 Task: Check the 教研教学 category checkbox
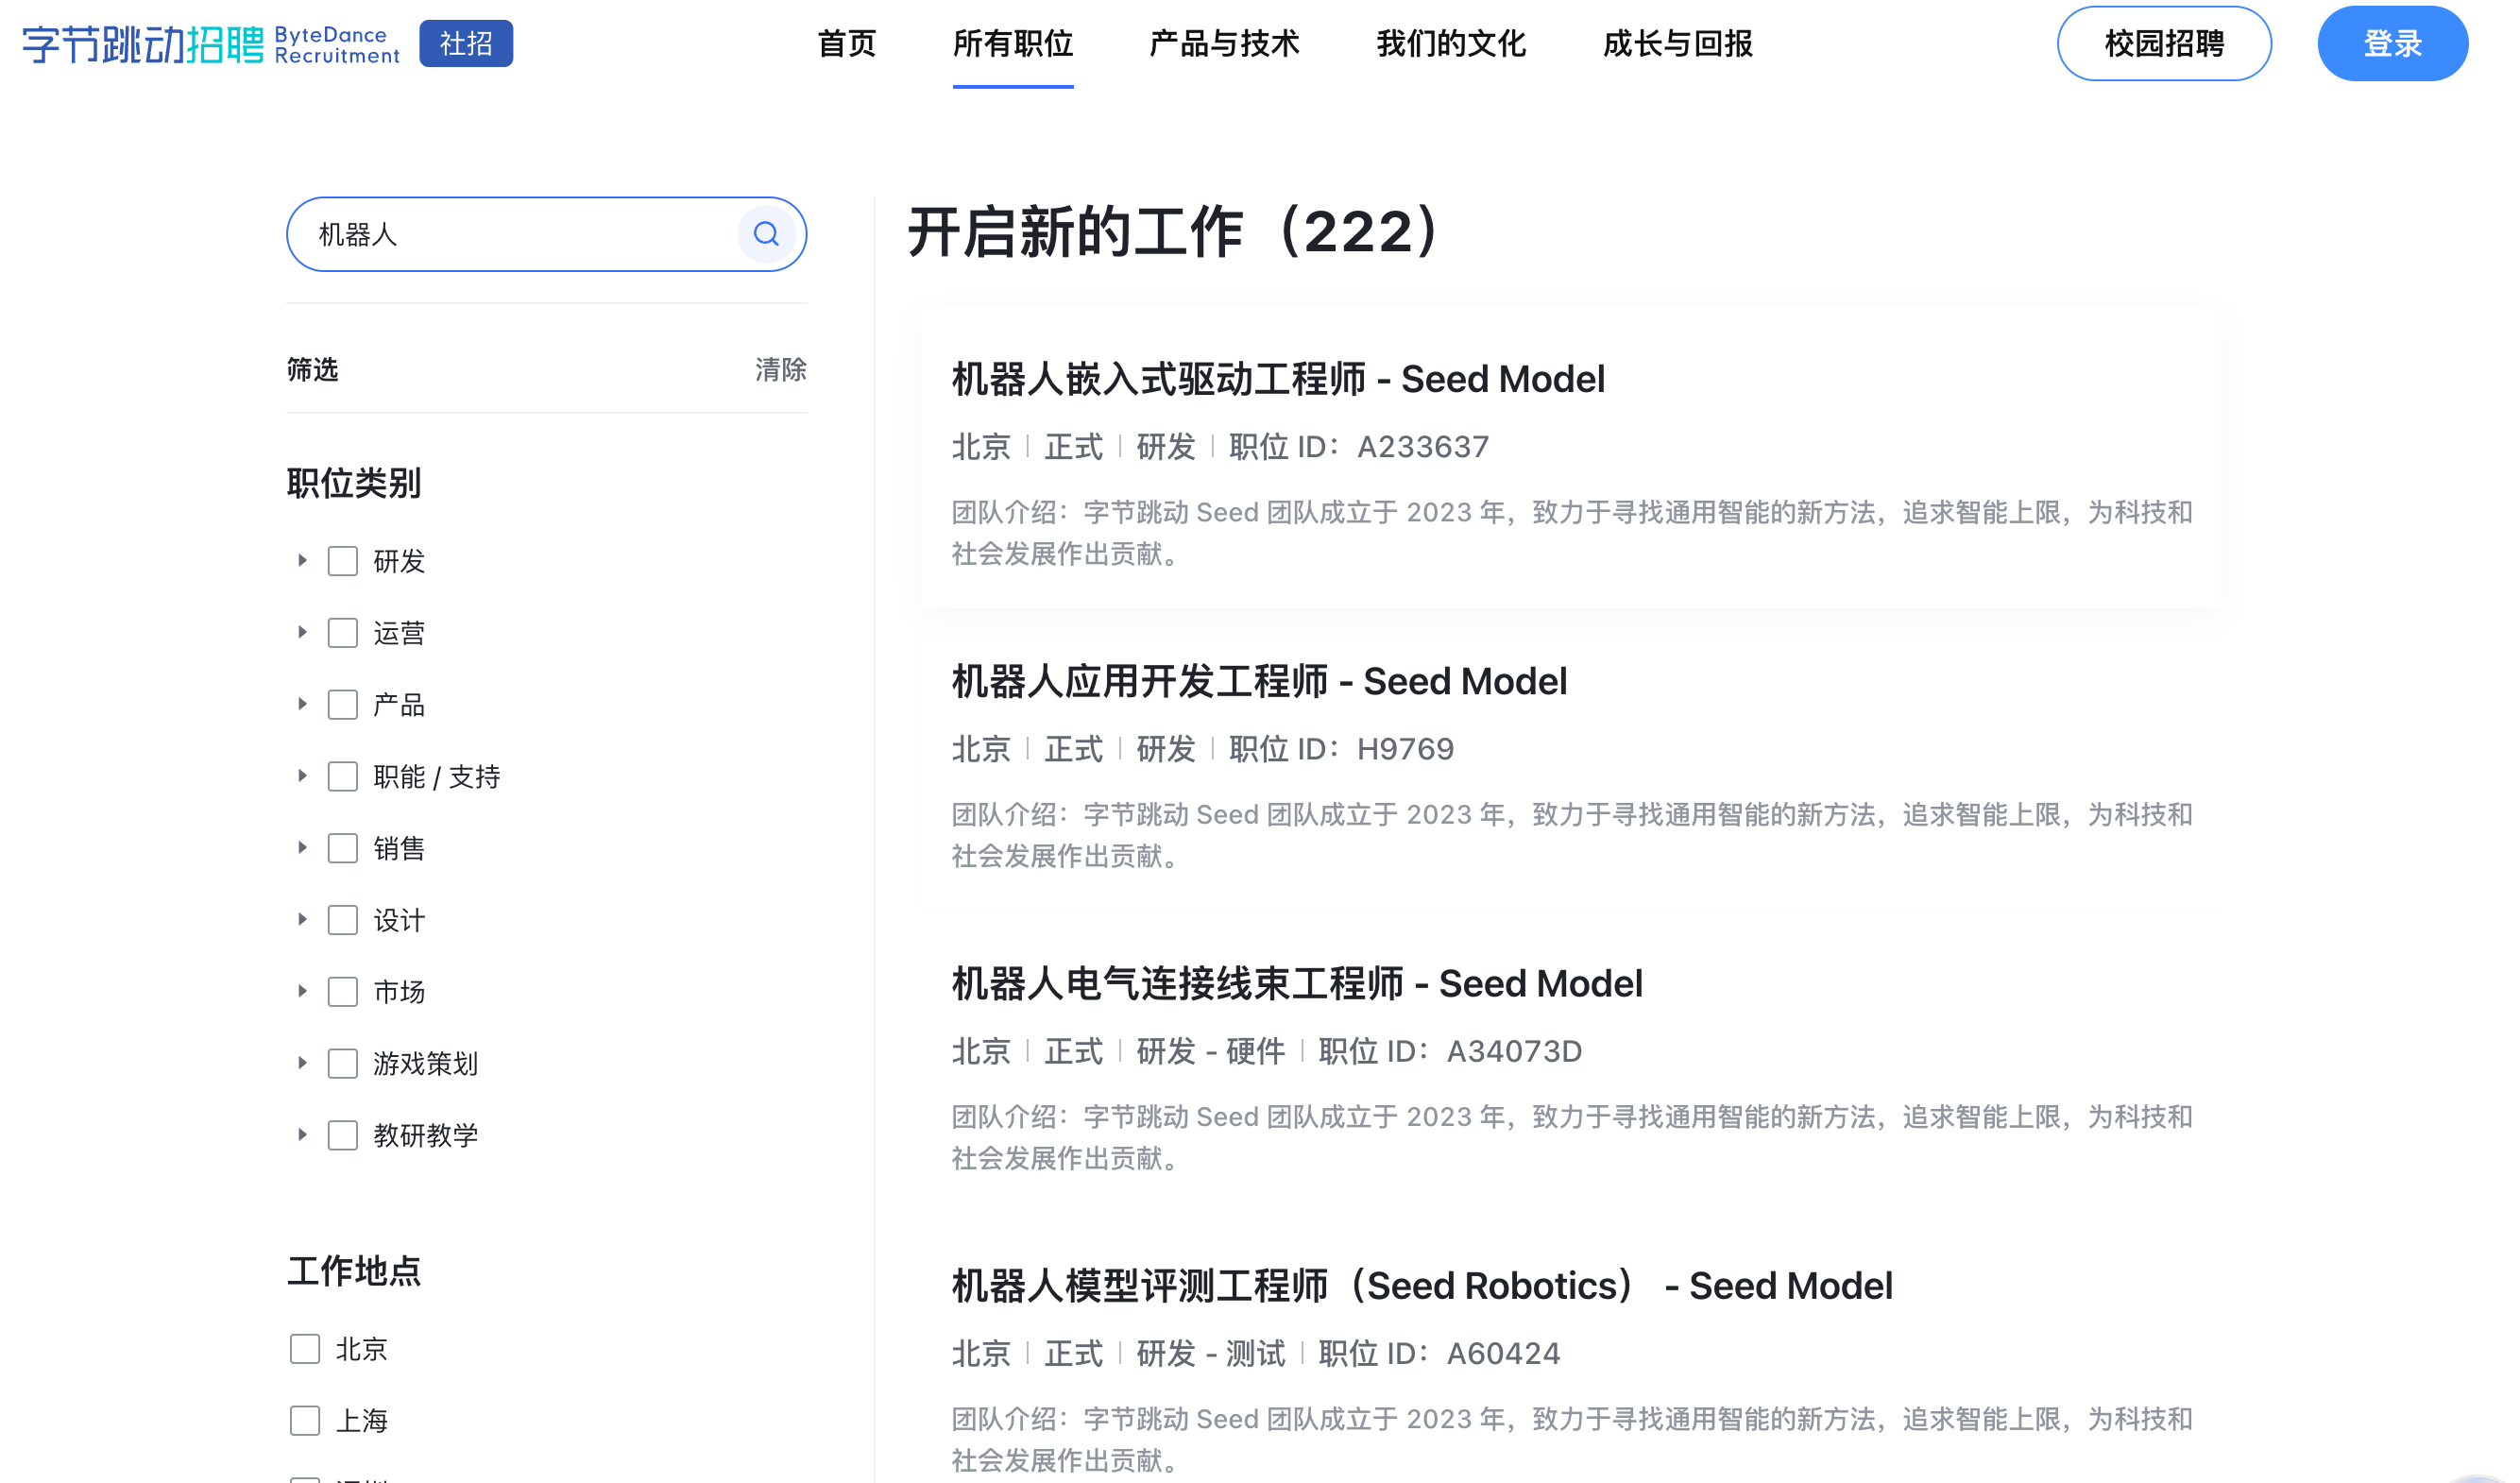[x=343, y=1135]
